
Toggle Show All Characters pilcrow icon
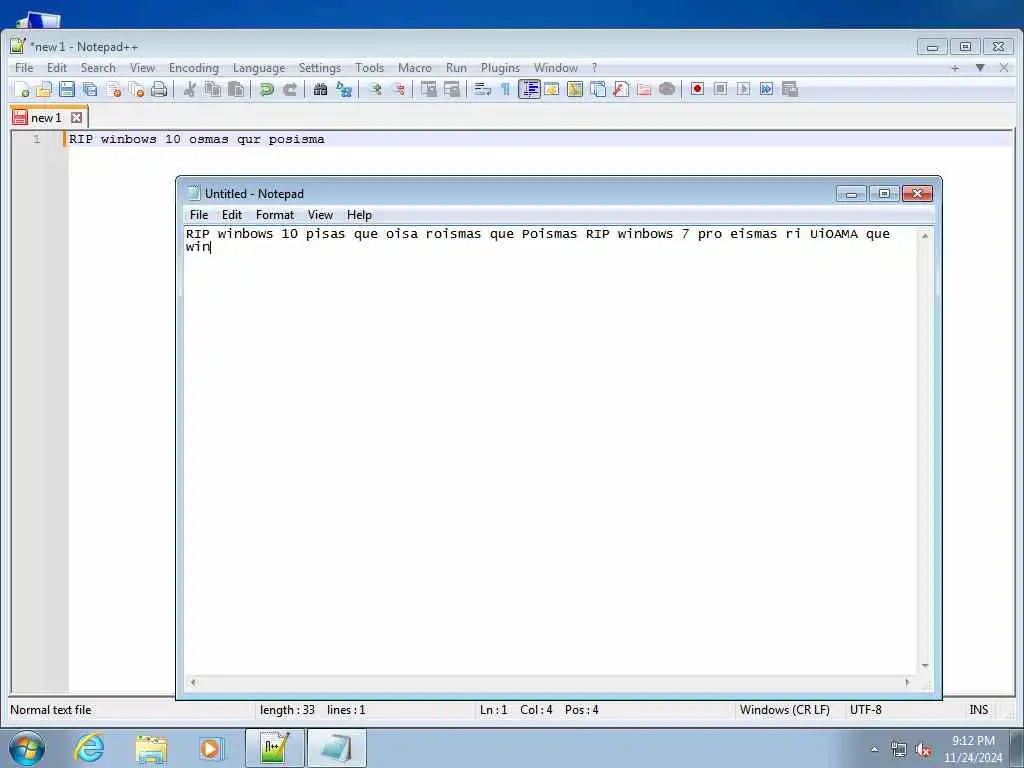coord(505,89)
